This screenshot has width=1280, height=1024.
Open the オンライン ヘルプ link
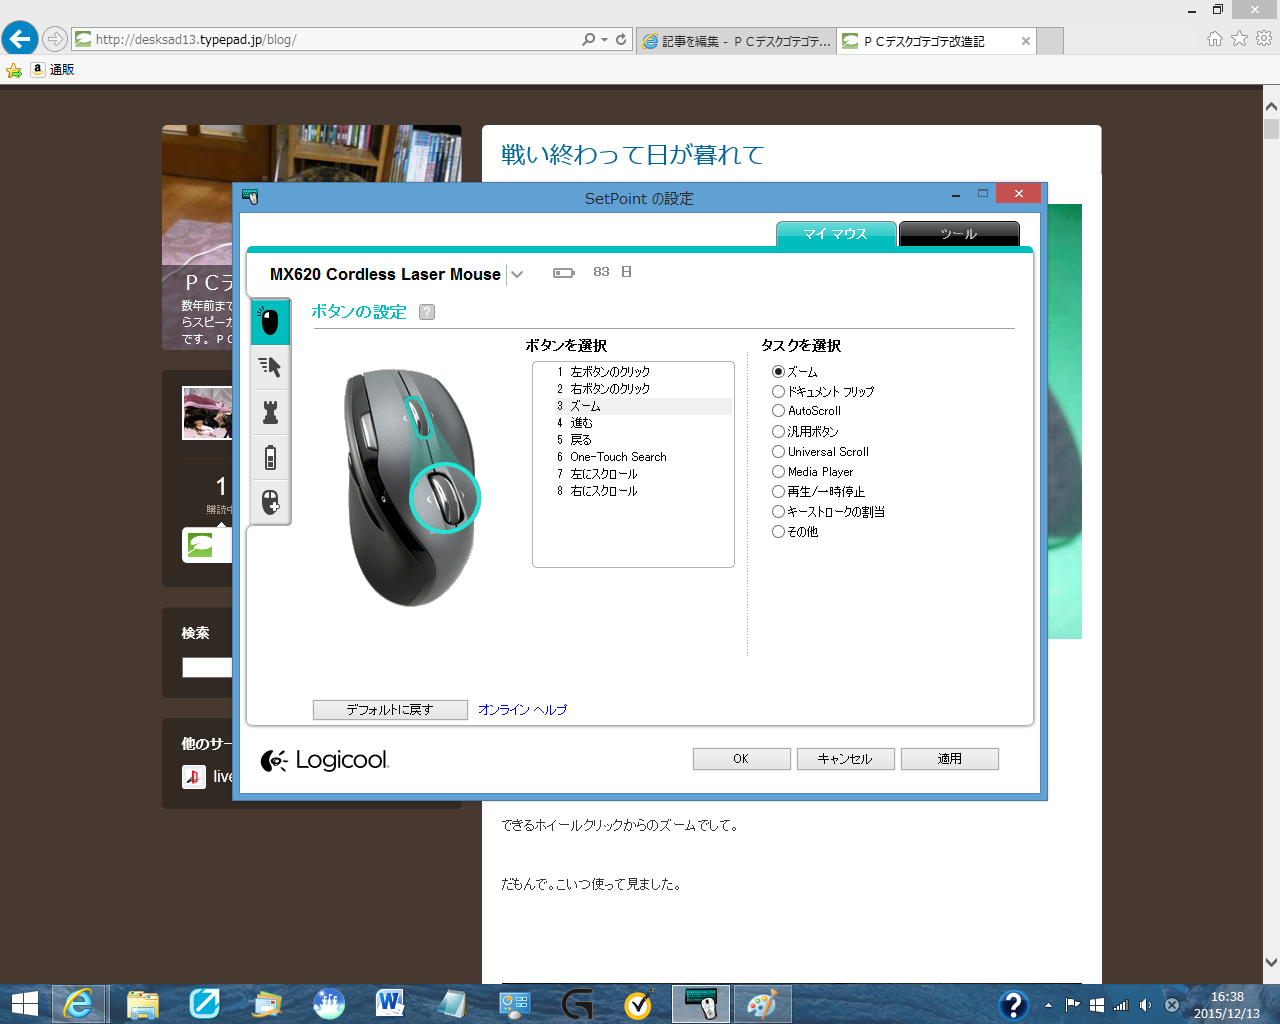[522, 710]
